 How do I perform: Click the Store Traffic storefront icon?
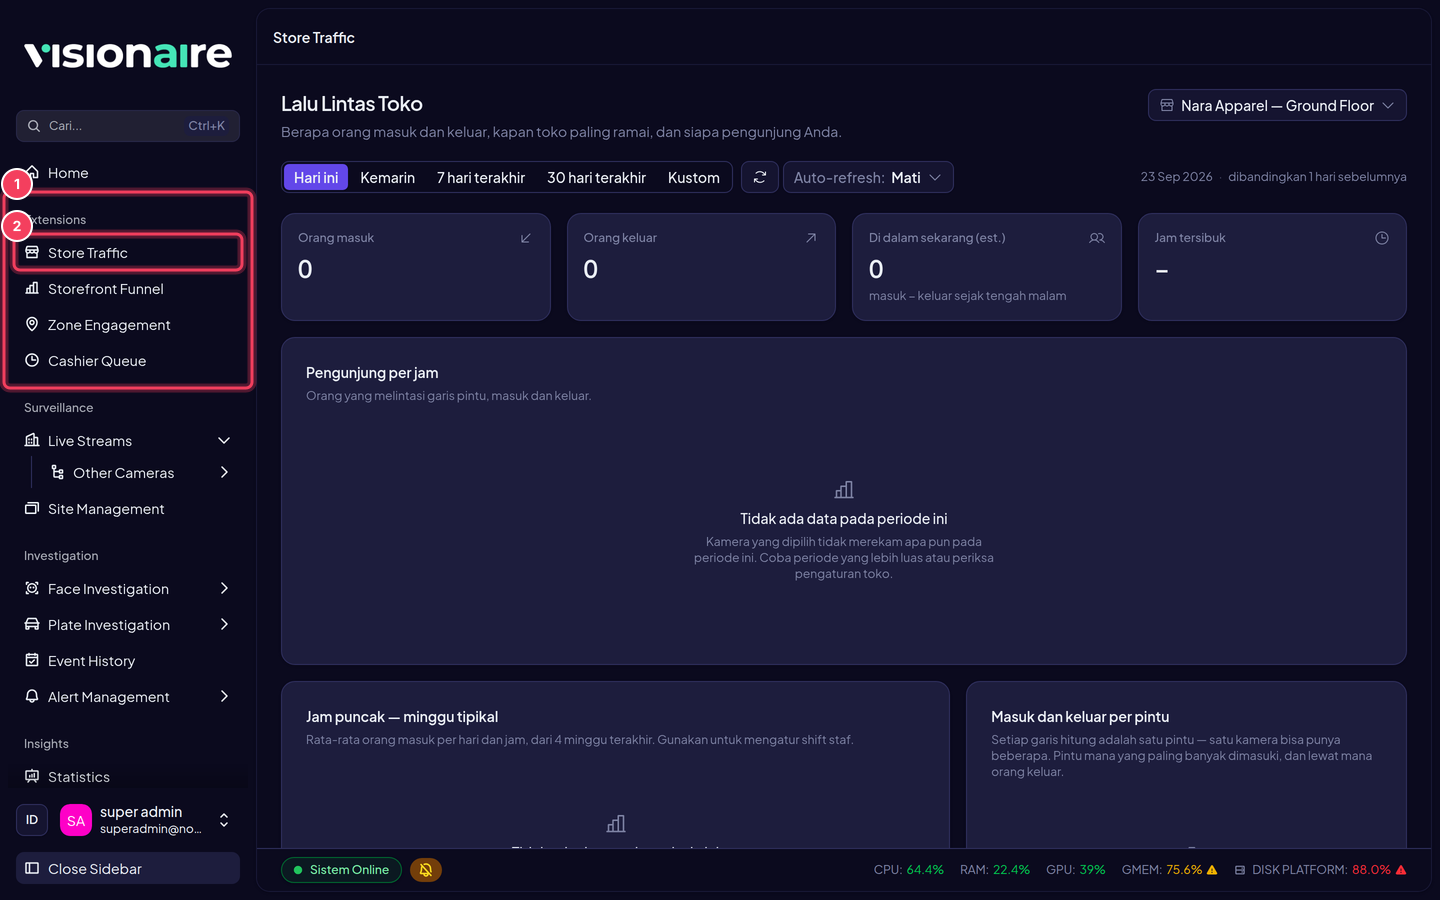(x=32, y=253)
